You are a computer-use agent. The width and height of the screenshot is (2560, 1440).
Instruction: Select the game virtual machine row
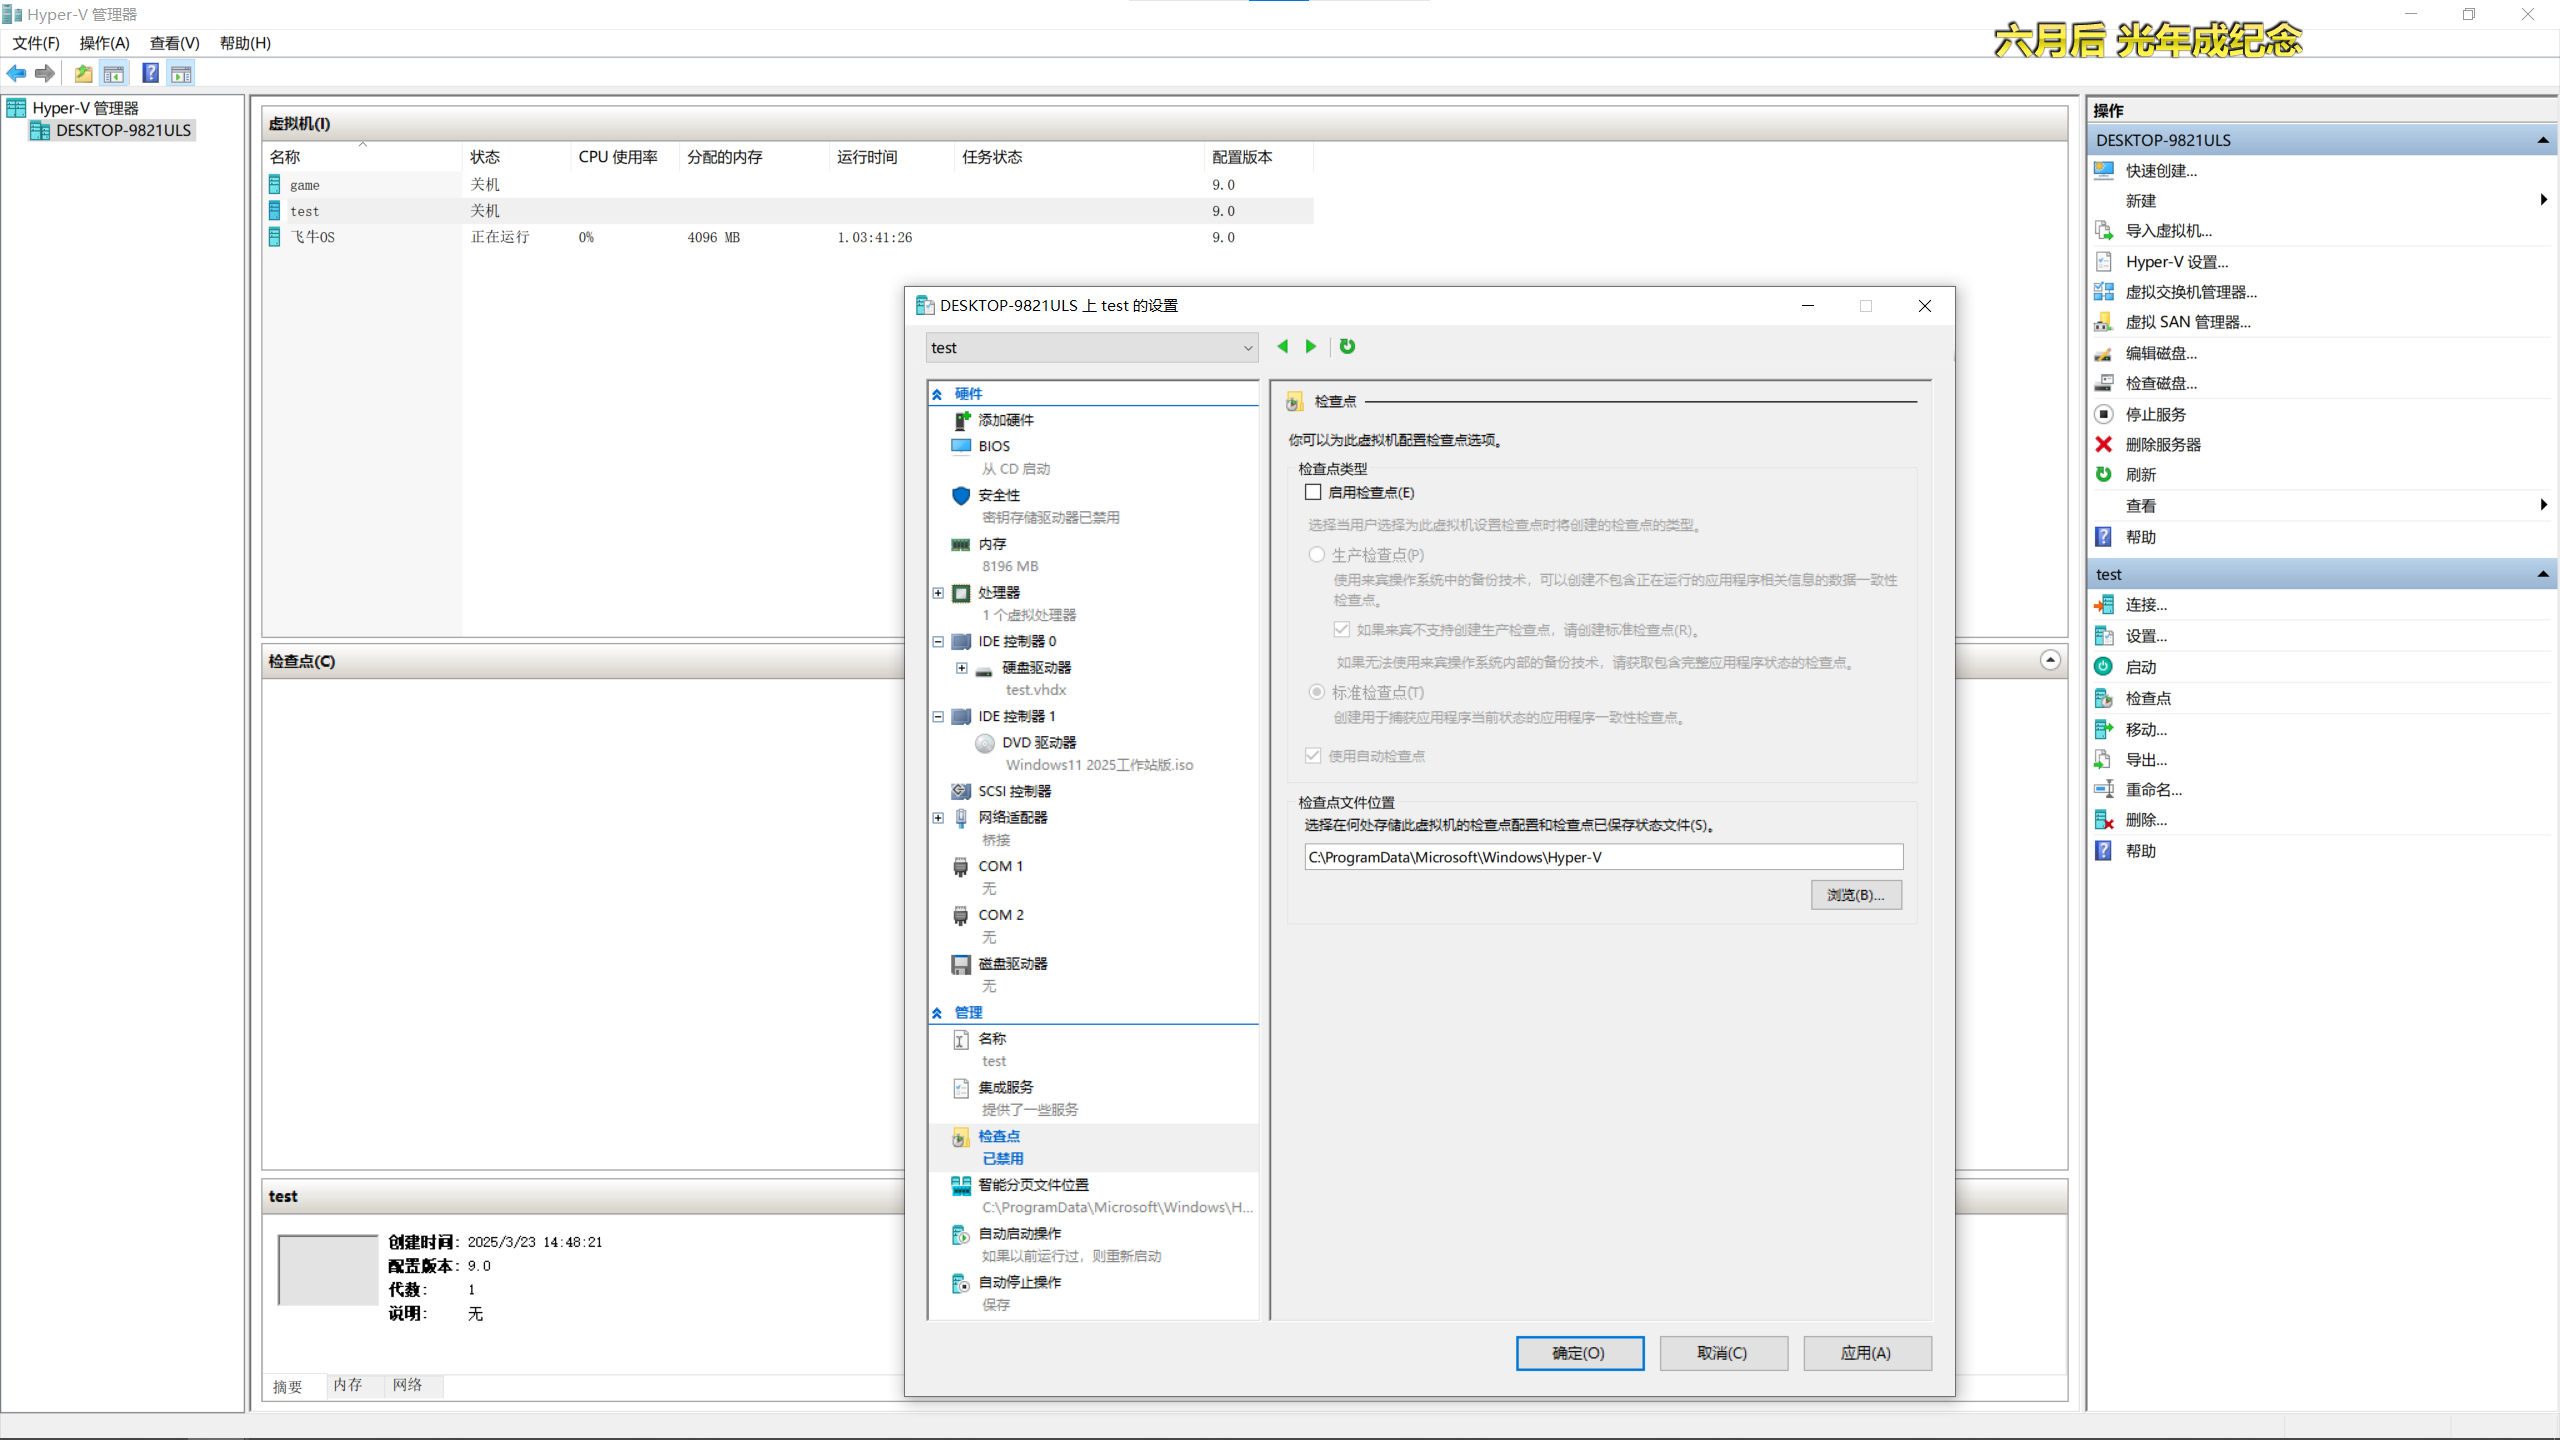(790, 185)
